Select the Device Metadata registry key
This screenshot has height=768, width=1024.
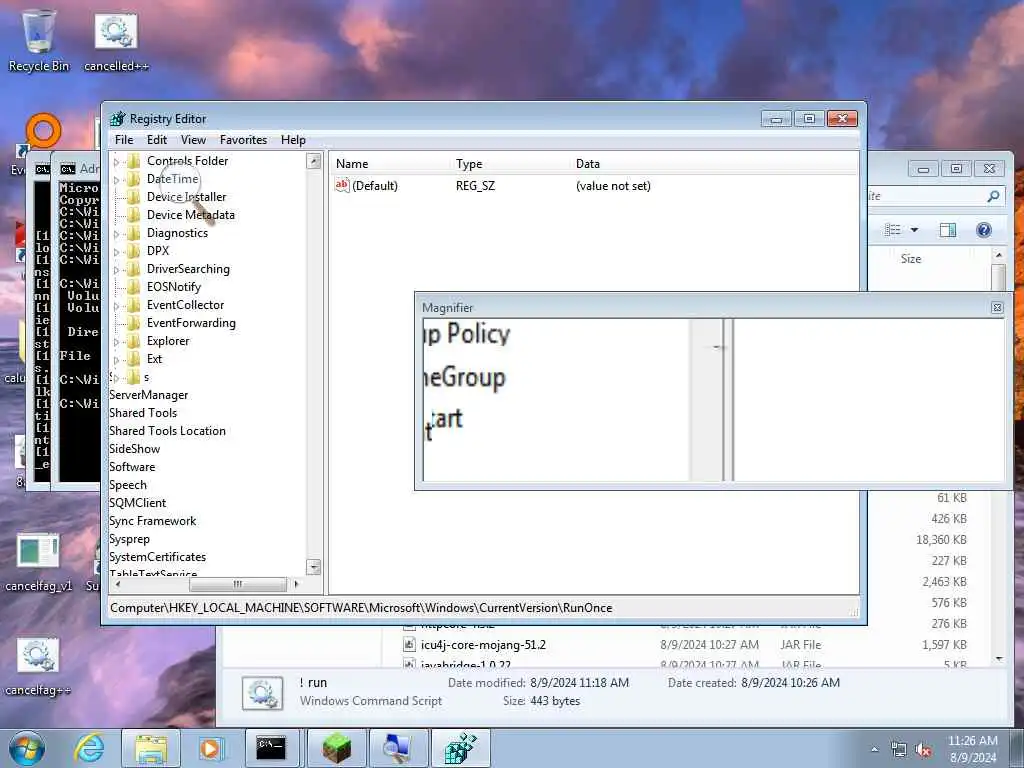(190, 215)
